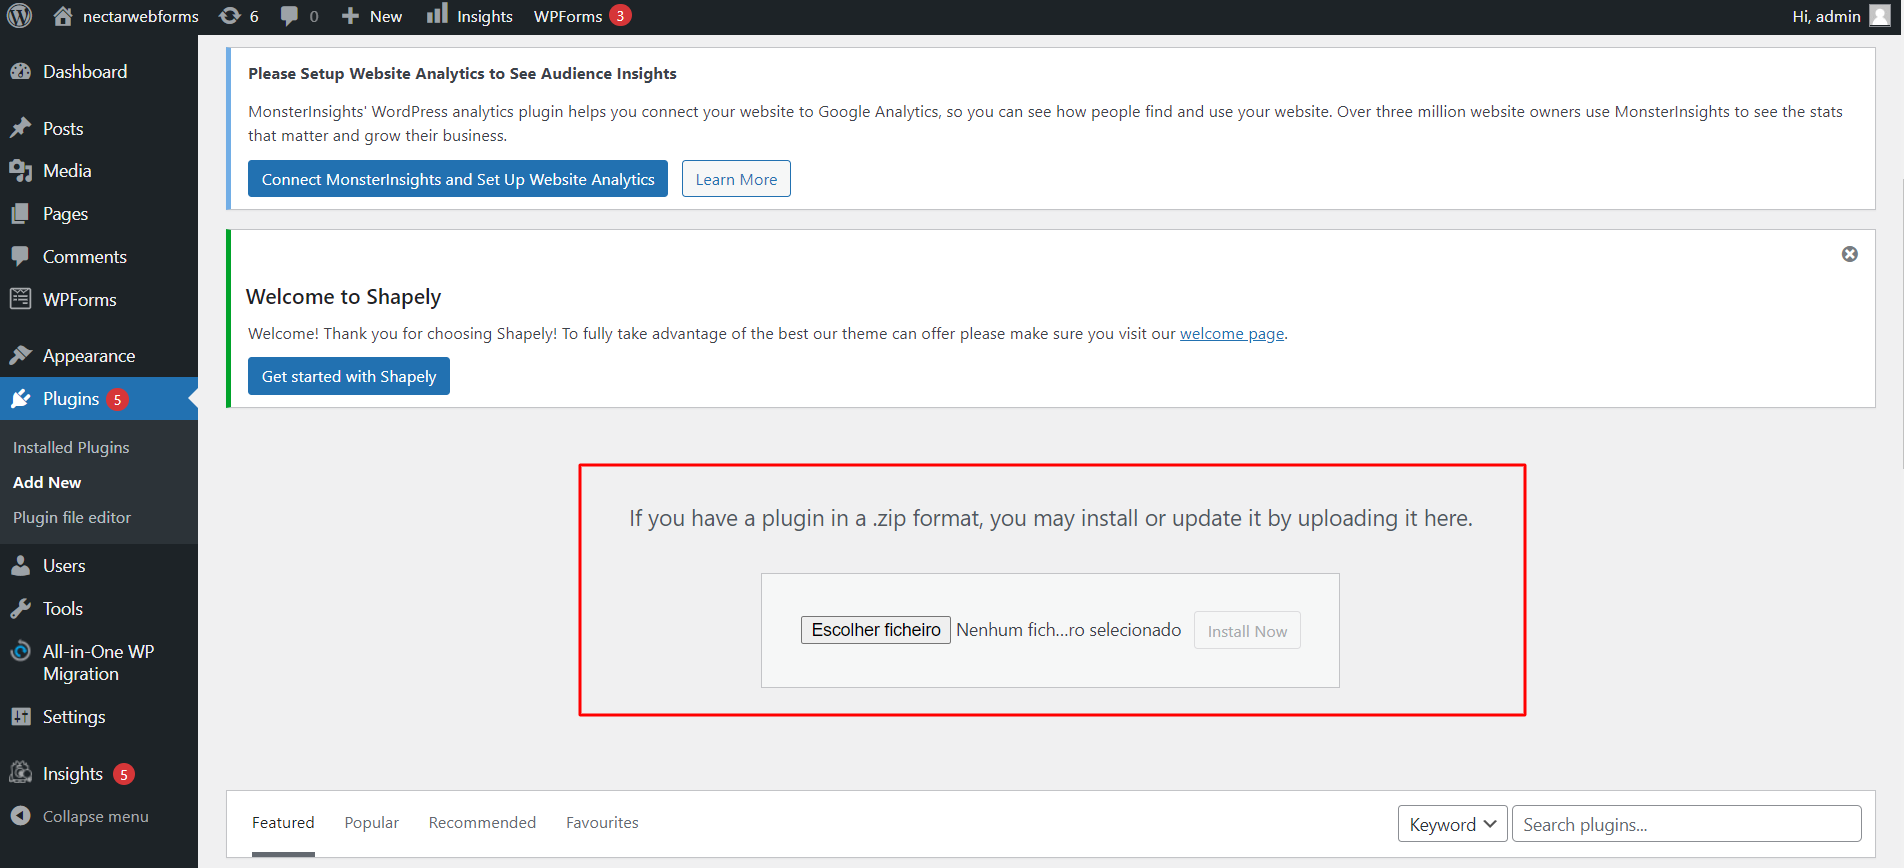The width and height of the screenshot is (1904, 868).
Task: Click the Collapse menu arrow icon
Action: coord(20,817)
